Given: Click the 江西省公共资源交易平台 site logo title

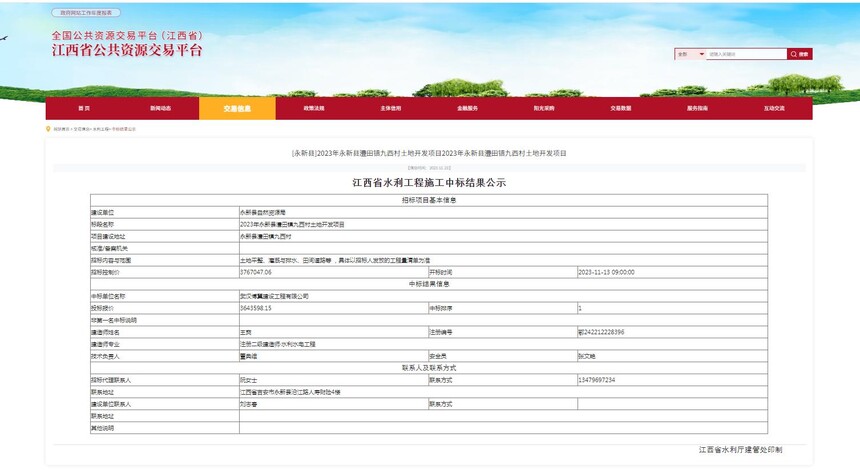Looking at the screenshot, I should 127,50.
